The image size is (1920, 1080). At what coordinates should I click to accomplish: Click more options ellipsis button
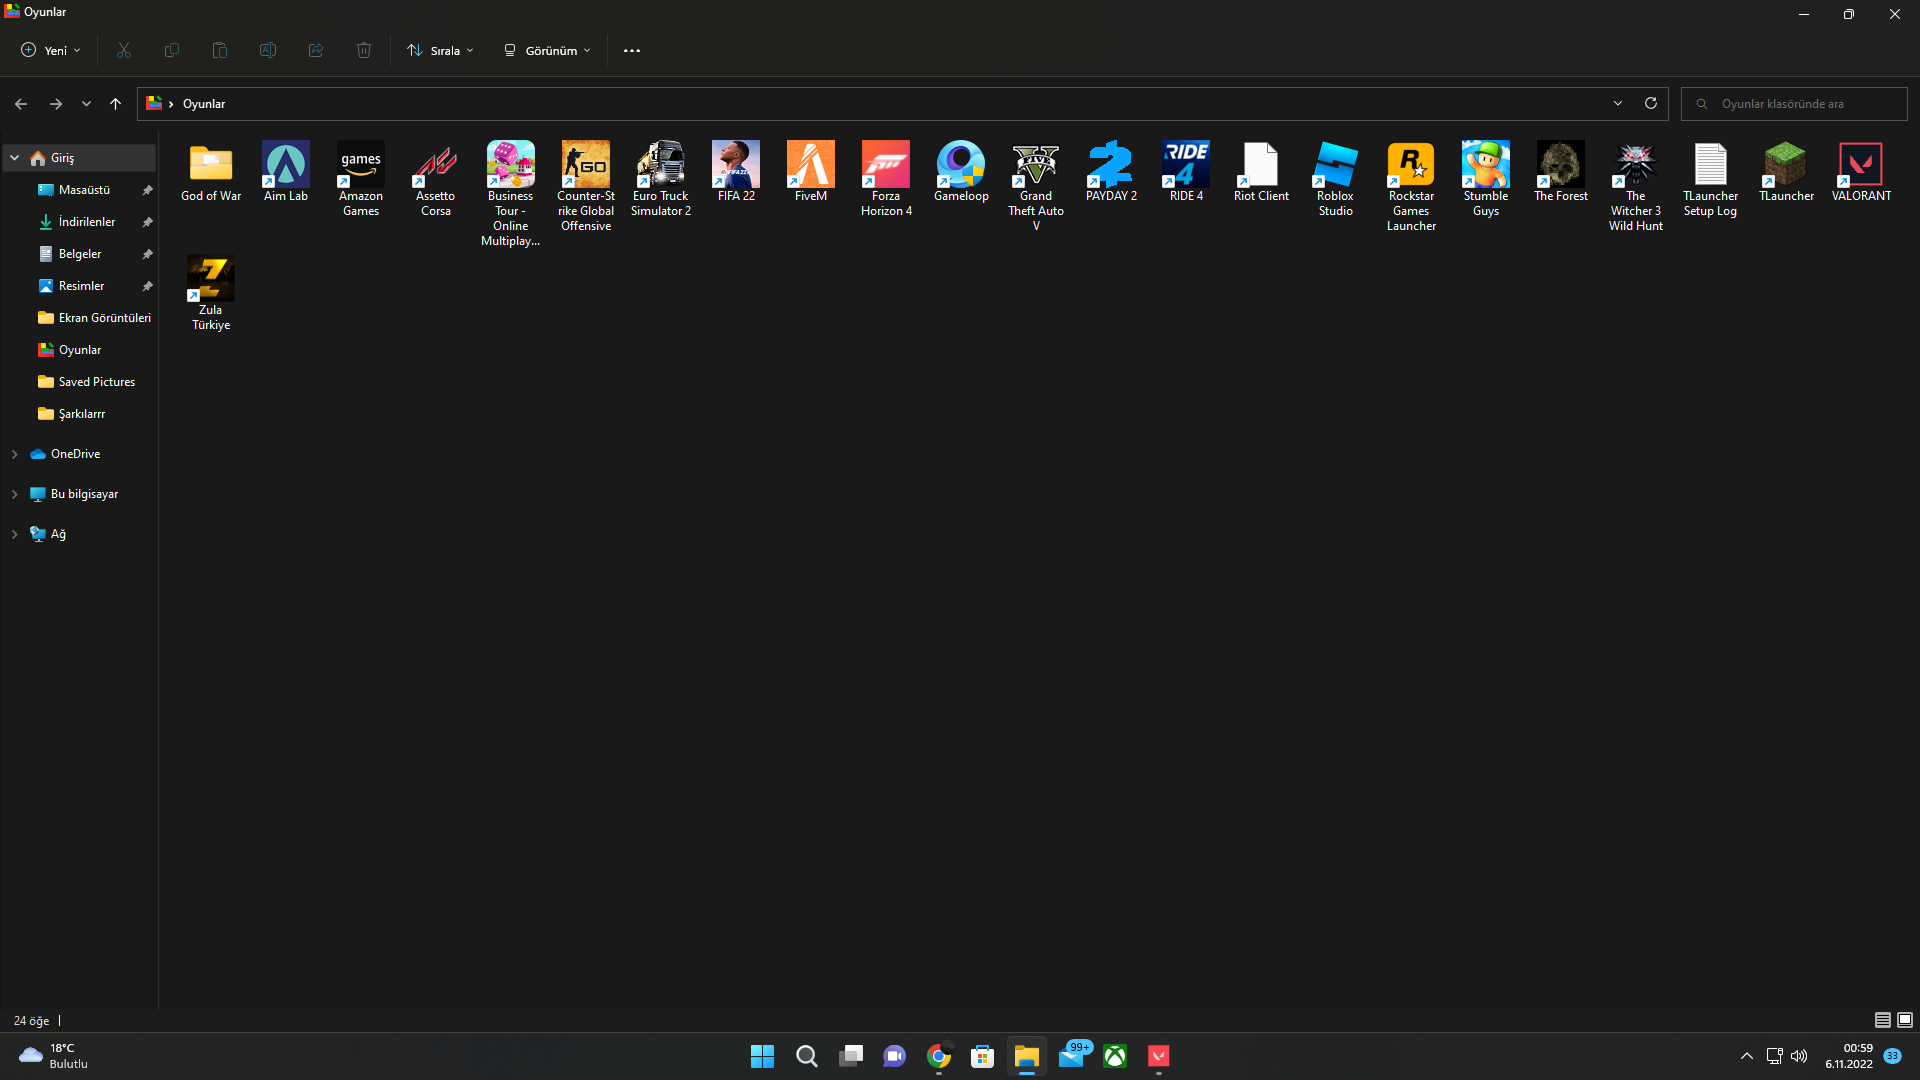632,50
